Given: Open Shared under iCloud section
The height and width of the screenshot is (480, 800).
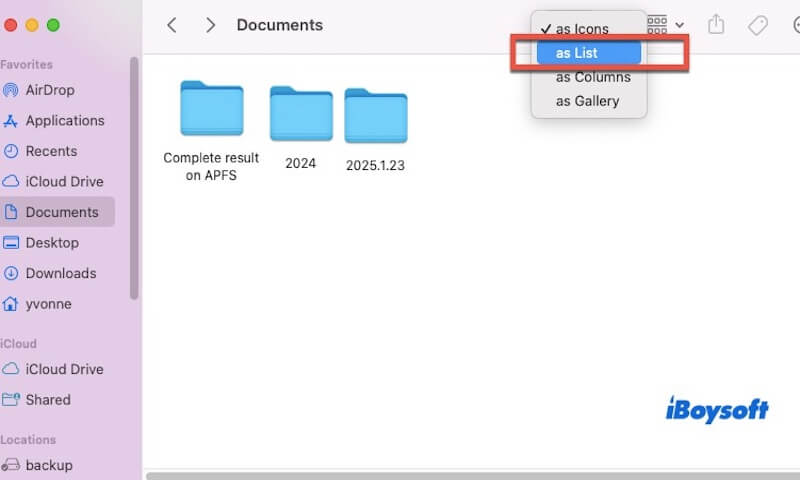Looking at the screenshot, I should point(48,399).
